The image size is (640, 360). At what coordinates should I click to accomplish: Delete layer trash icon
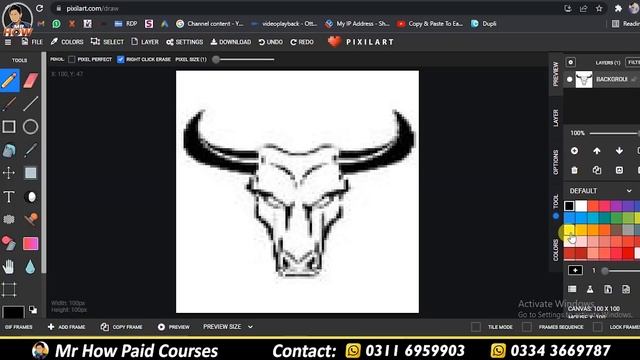coord(574,170)
